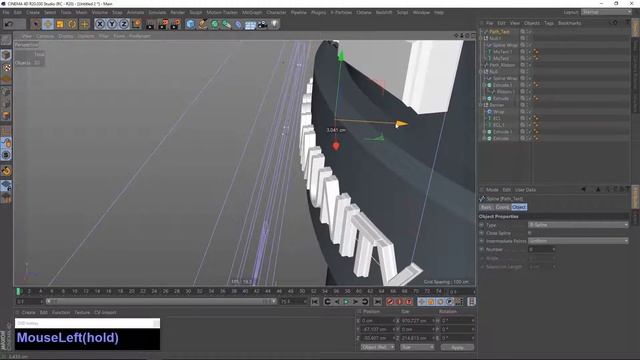Open the Object (Rel) coordinate dropdown
640x360 pixels.
coord(378,347)
